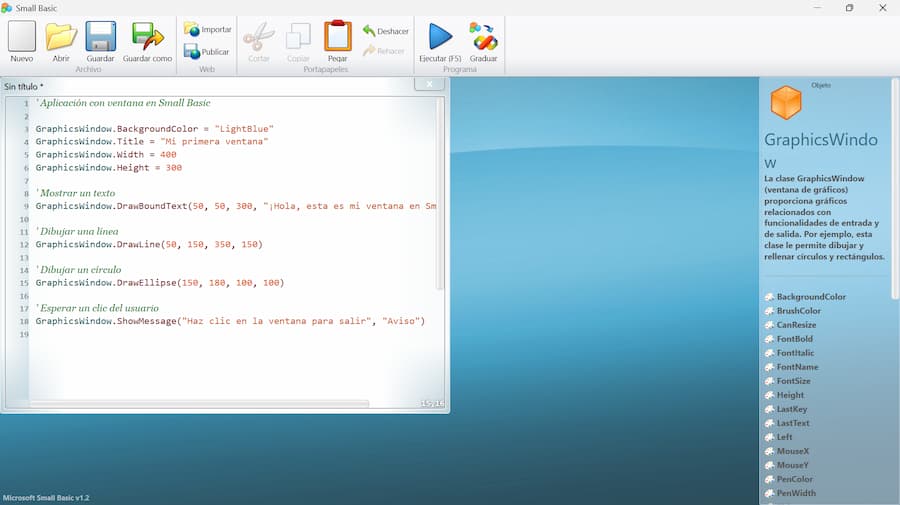Click the Sin título document title
The height and width of the screenshot is (505, 900).
pos(24,87)
